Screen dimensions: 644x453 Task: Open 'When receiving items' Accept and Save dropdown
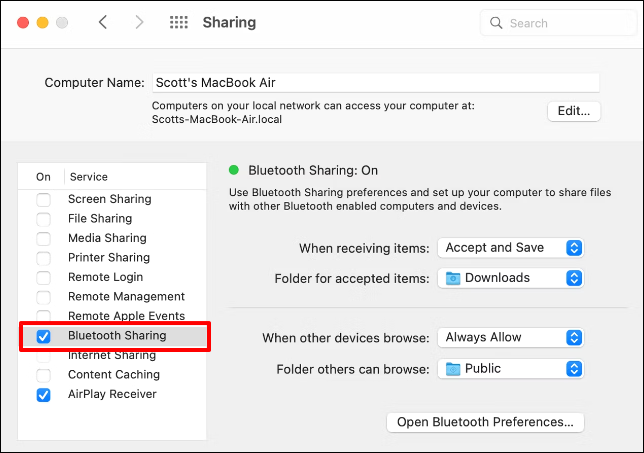510,248
